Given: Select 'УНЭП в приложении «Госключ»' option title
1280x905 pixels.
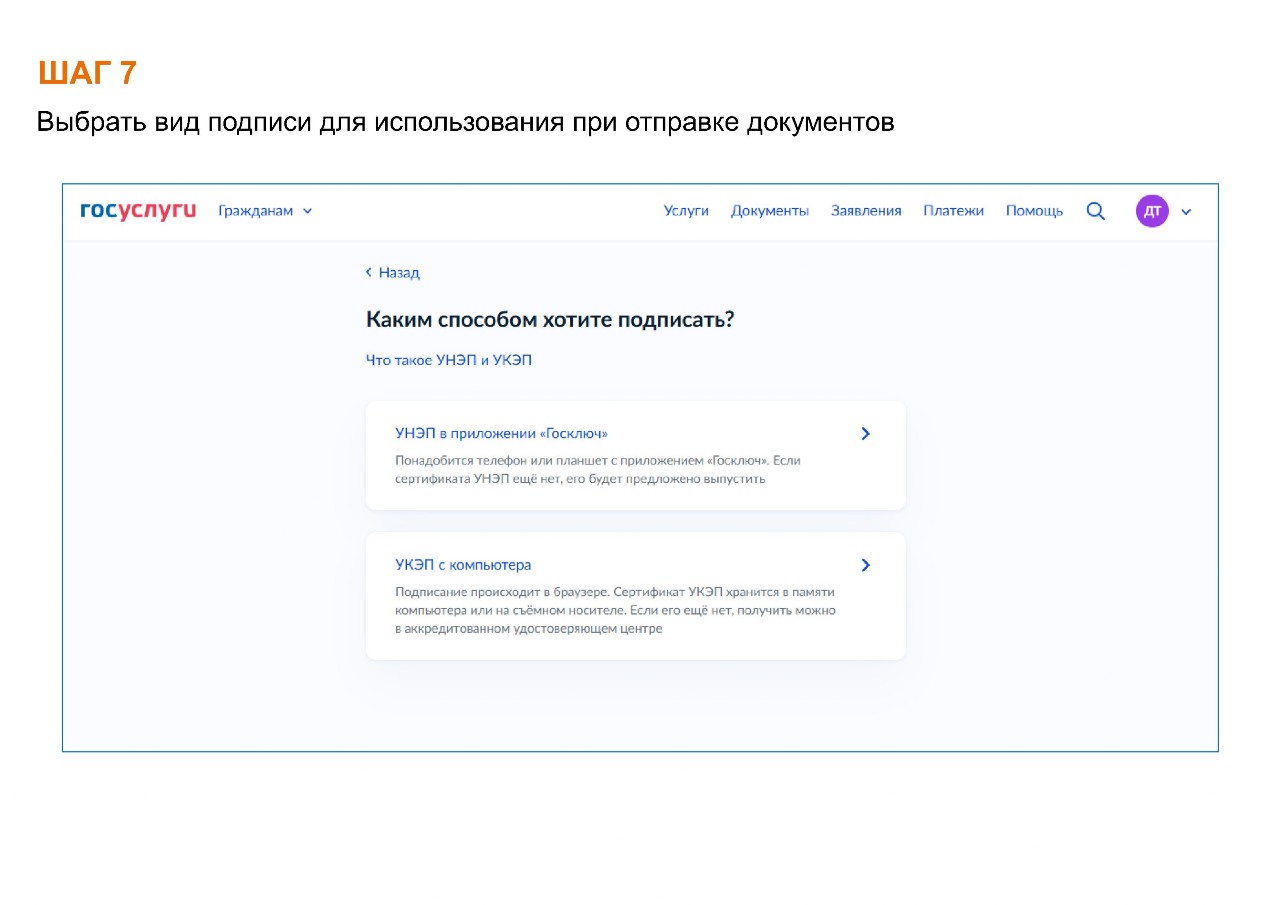Looking at the screenshot, I should coord(501,434).
